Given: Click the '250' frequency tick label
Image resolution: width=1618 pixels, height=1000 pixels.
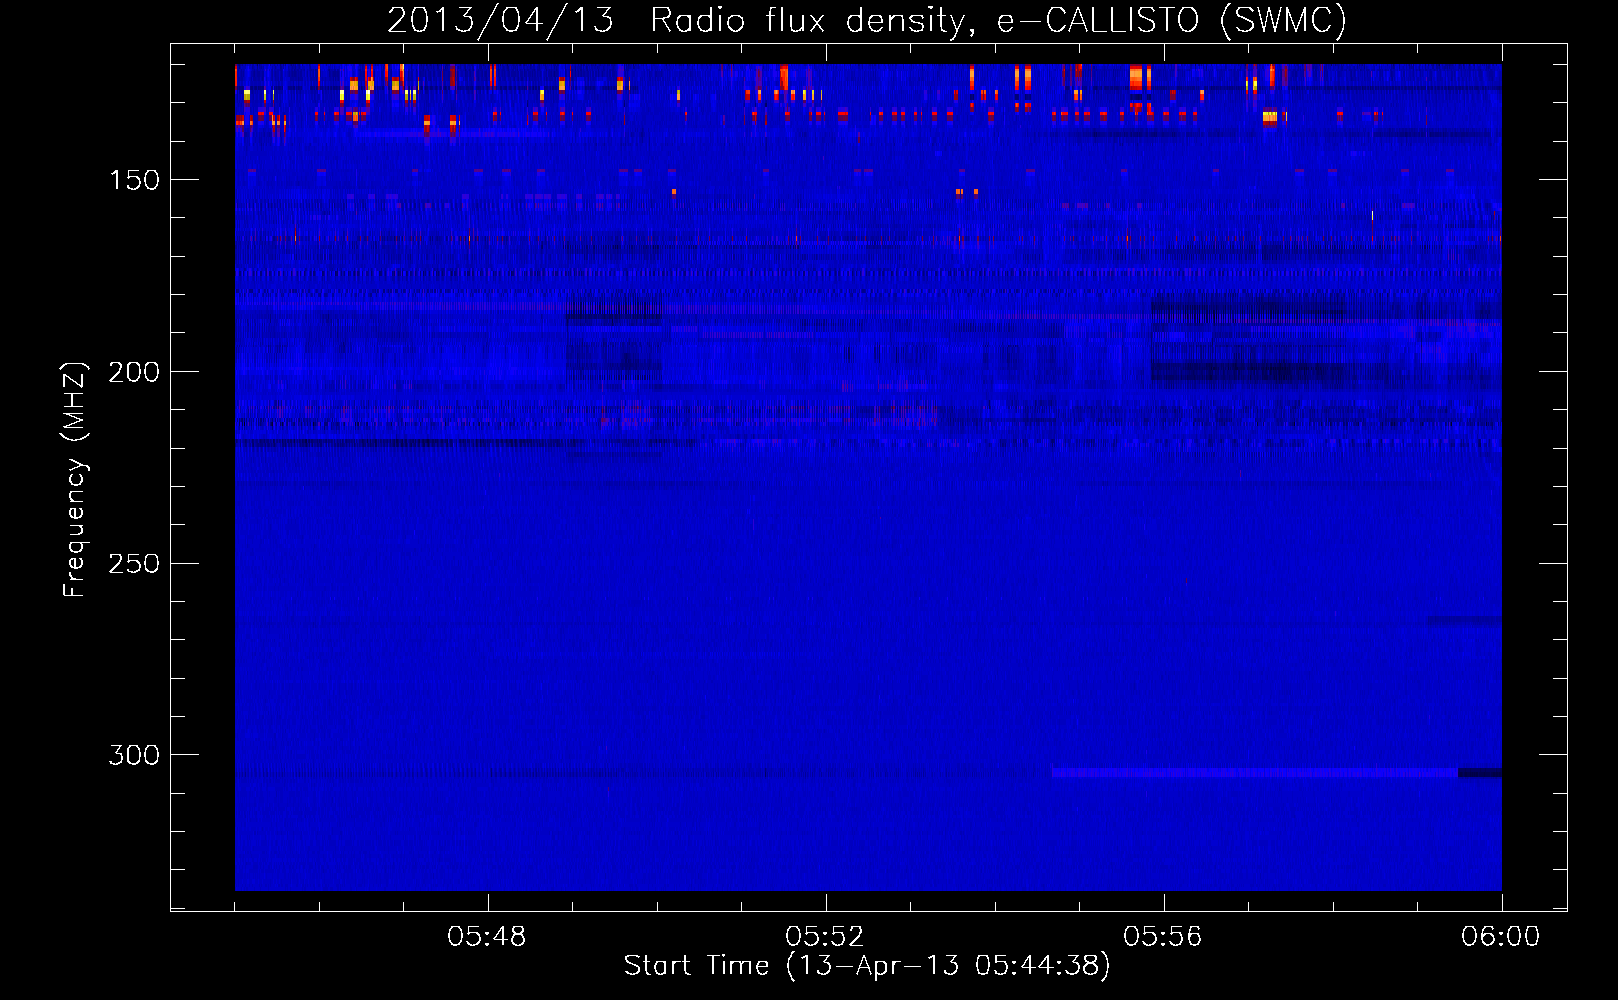Looking at the screenshot, I should tap(134, 564).
